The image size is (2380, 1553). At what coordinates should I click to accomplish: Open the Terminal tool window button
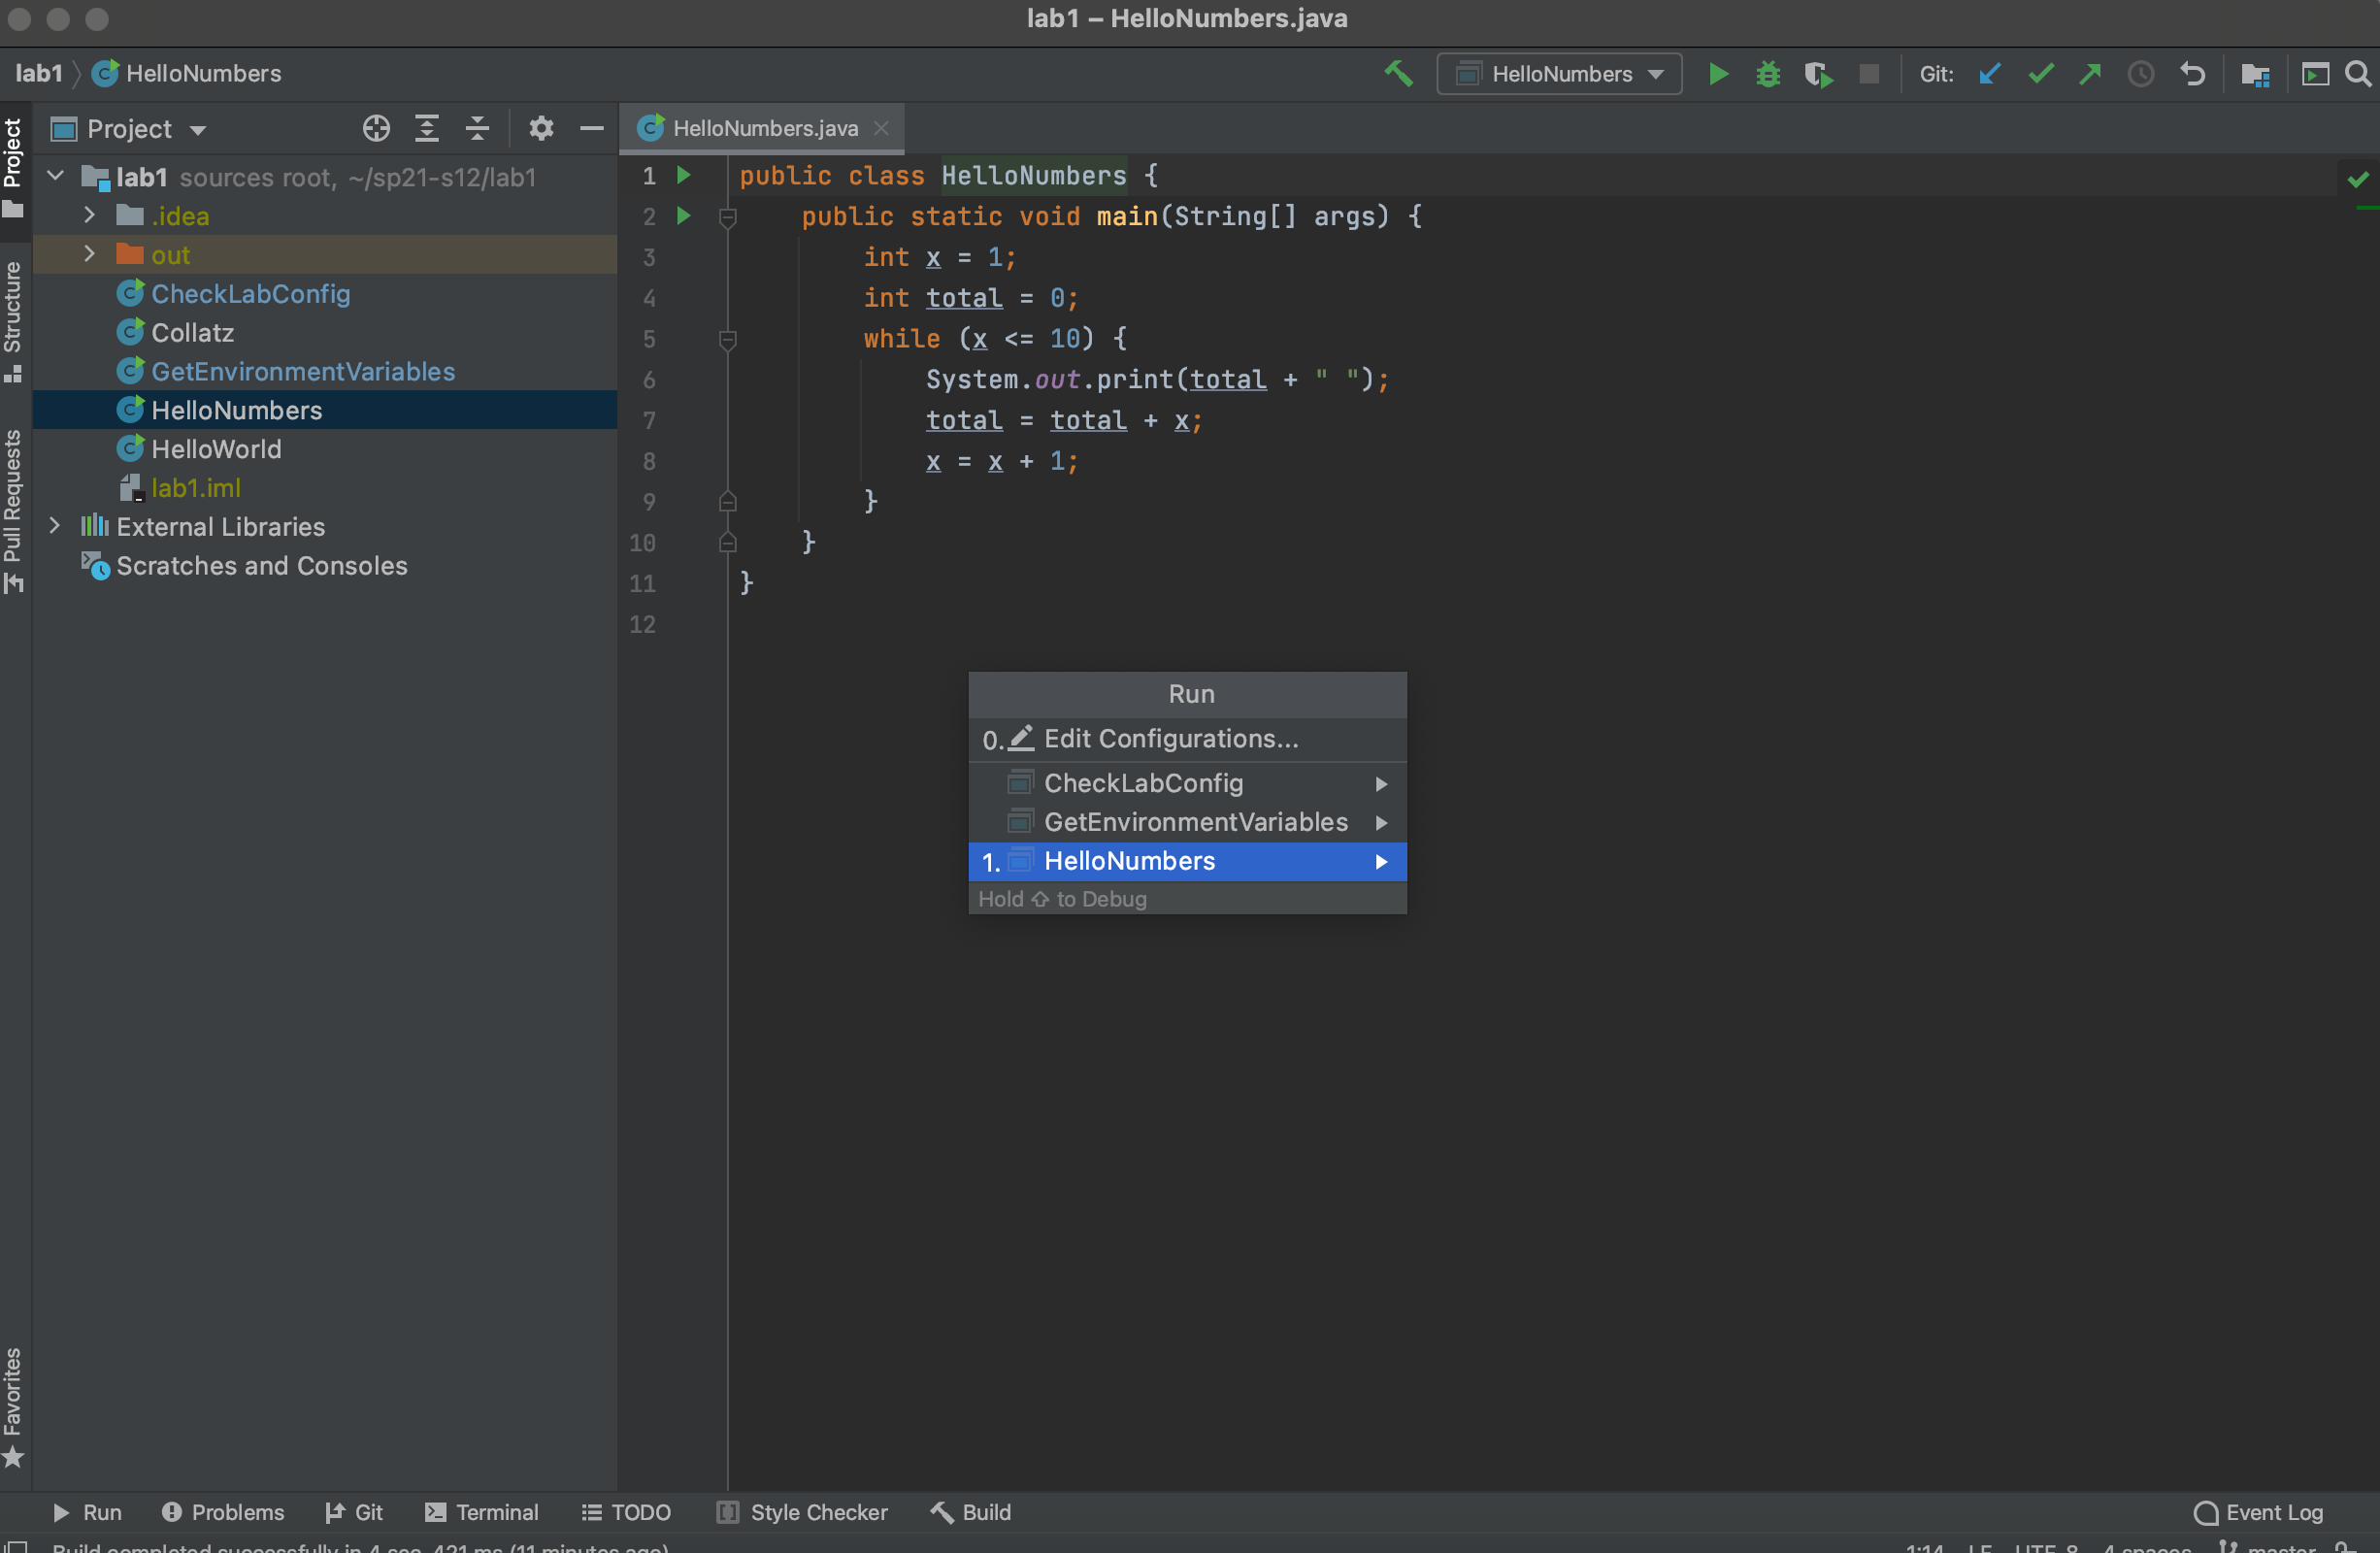tap(481, 1512)
